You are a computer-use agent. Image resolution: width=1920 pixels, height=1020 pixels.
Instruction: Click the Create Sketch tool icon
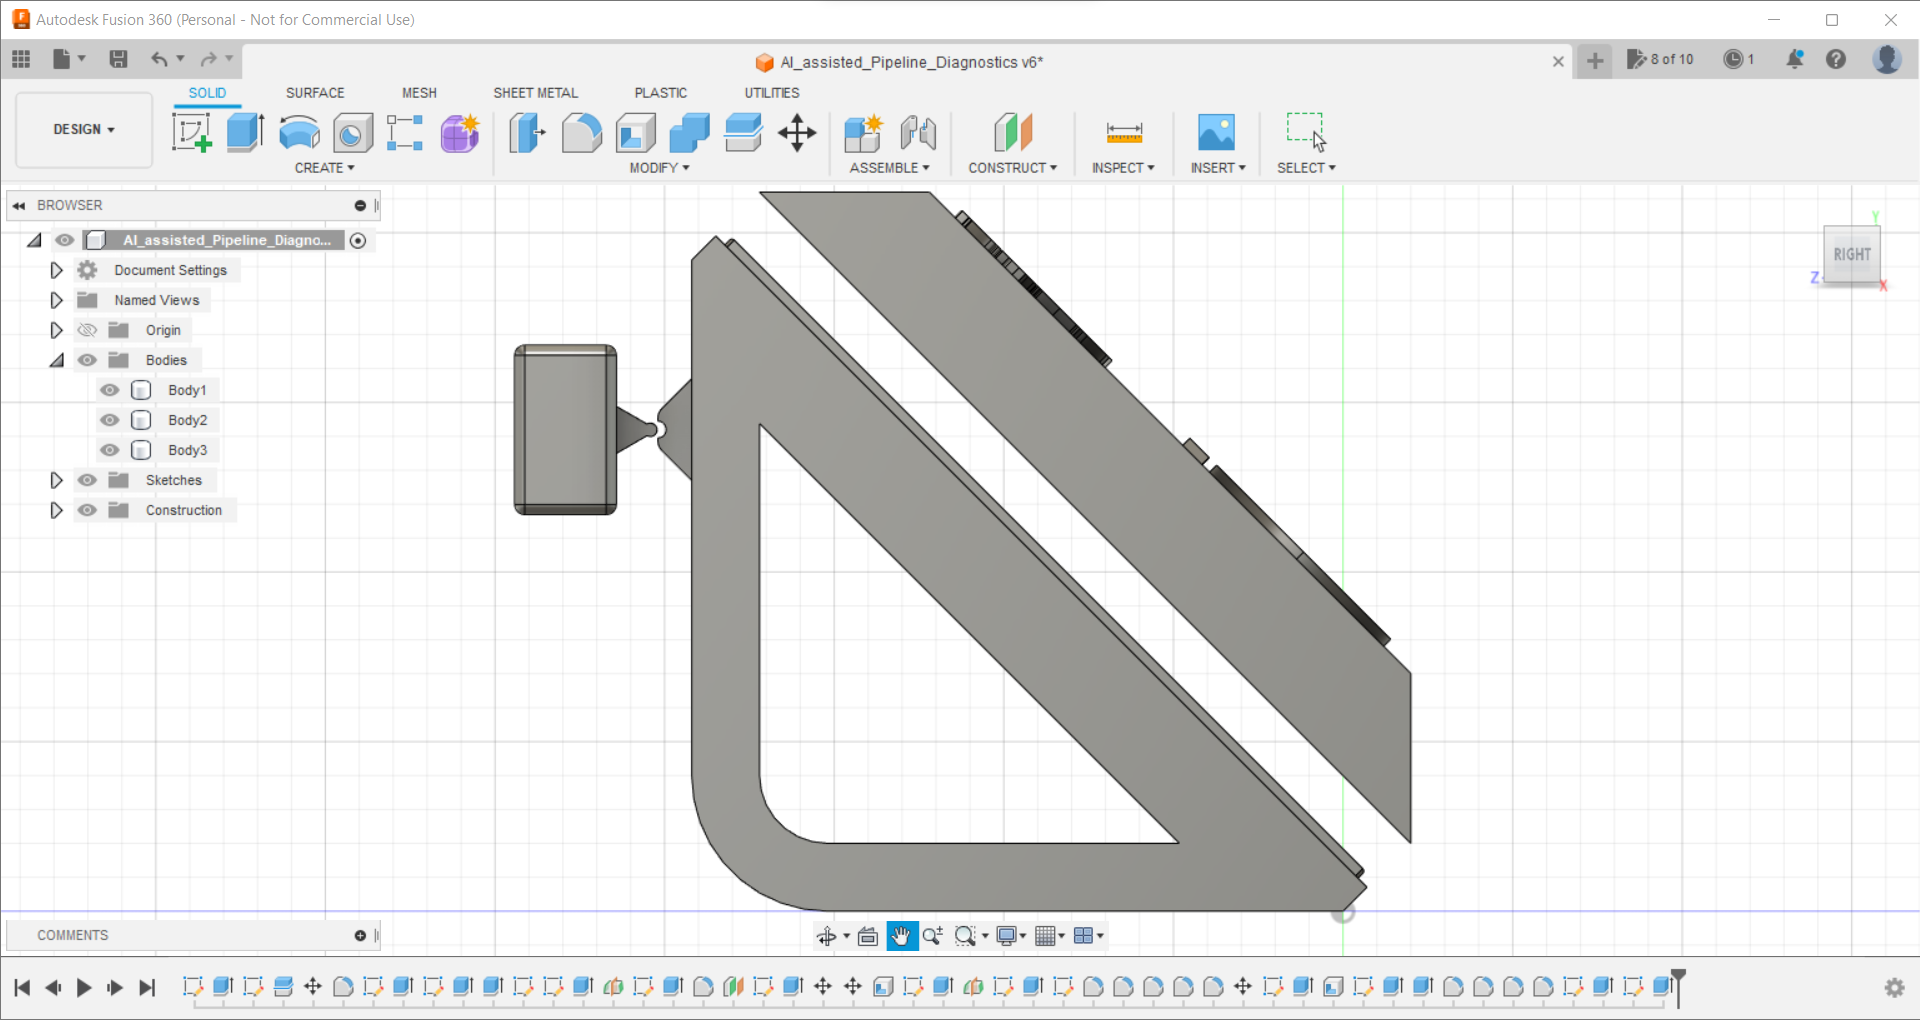tap(191, 132)
